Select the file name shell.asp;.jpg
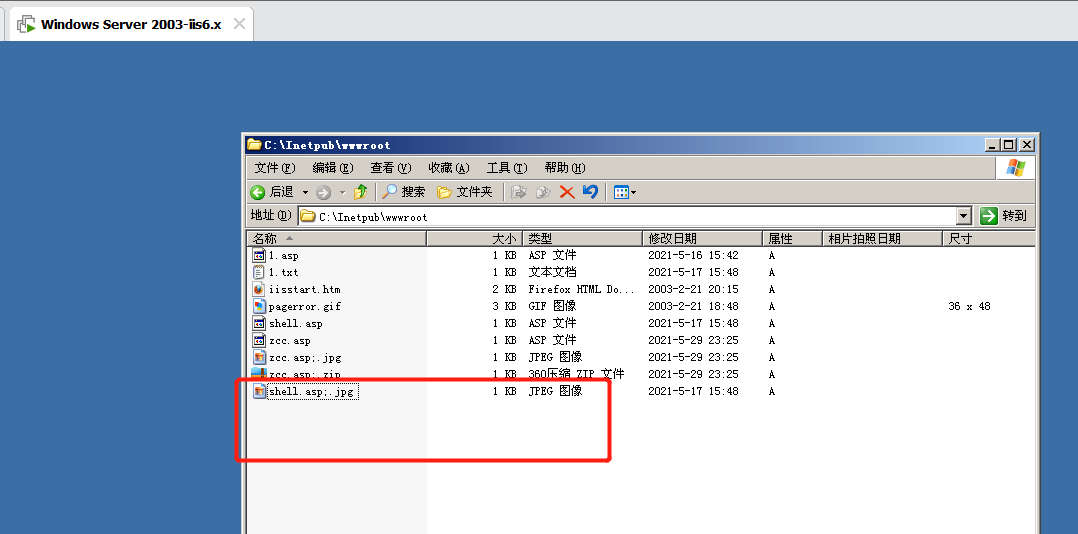The image size is (1078, 534). click(313, 392)
